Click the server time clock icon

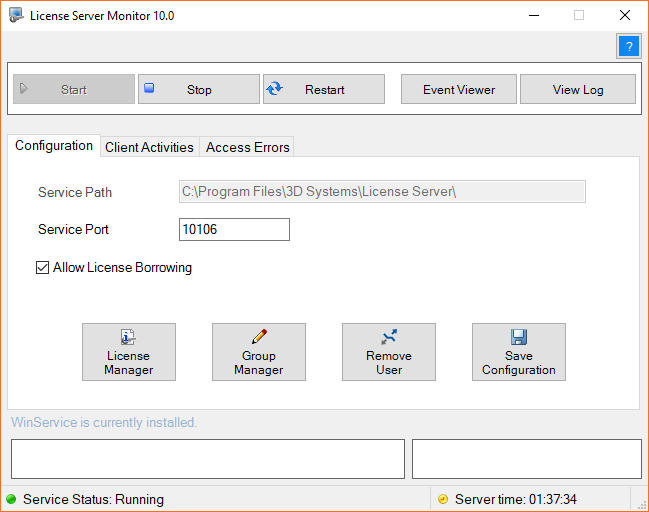pyautogui.click(x=443, y=499)
